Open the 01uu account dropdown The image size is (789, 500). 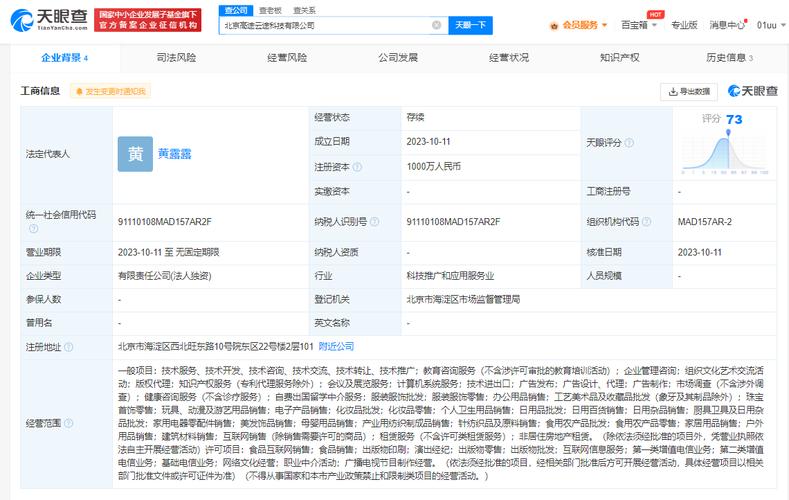click(771, 25)
